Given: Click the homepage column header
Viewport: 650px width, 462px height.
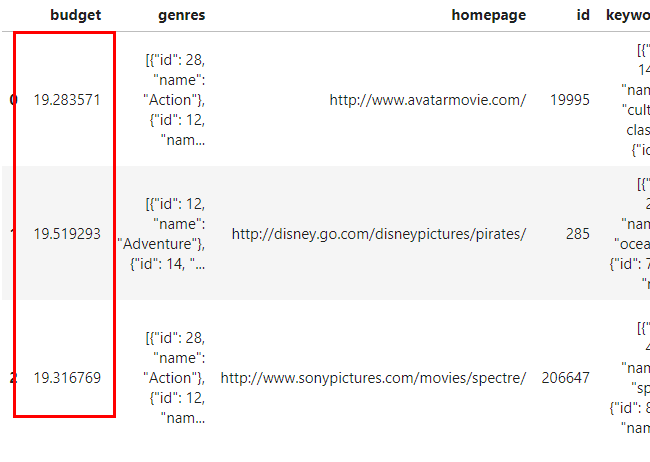Looking at the screenshot, I should pyautogui.click(x=488, y=15).
